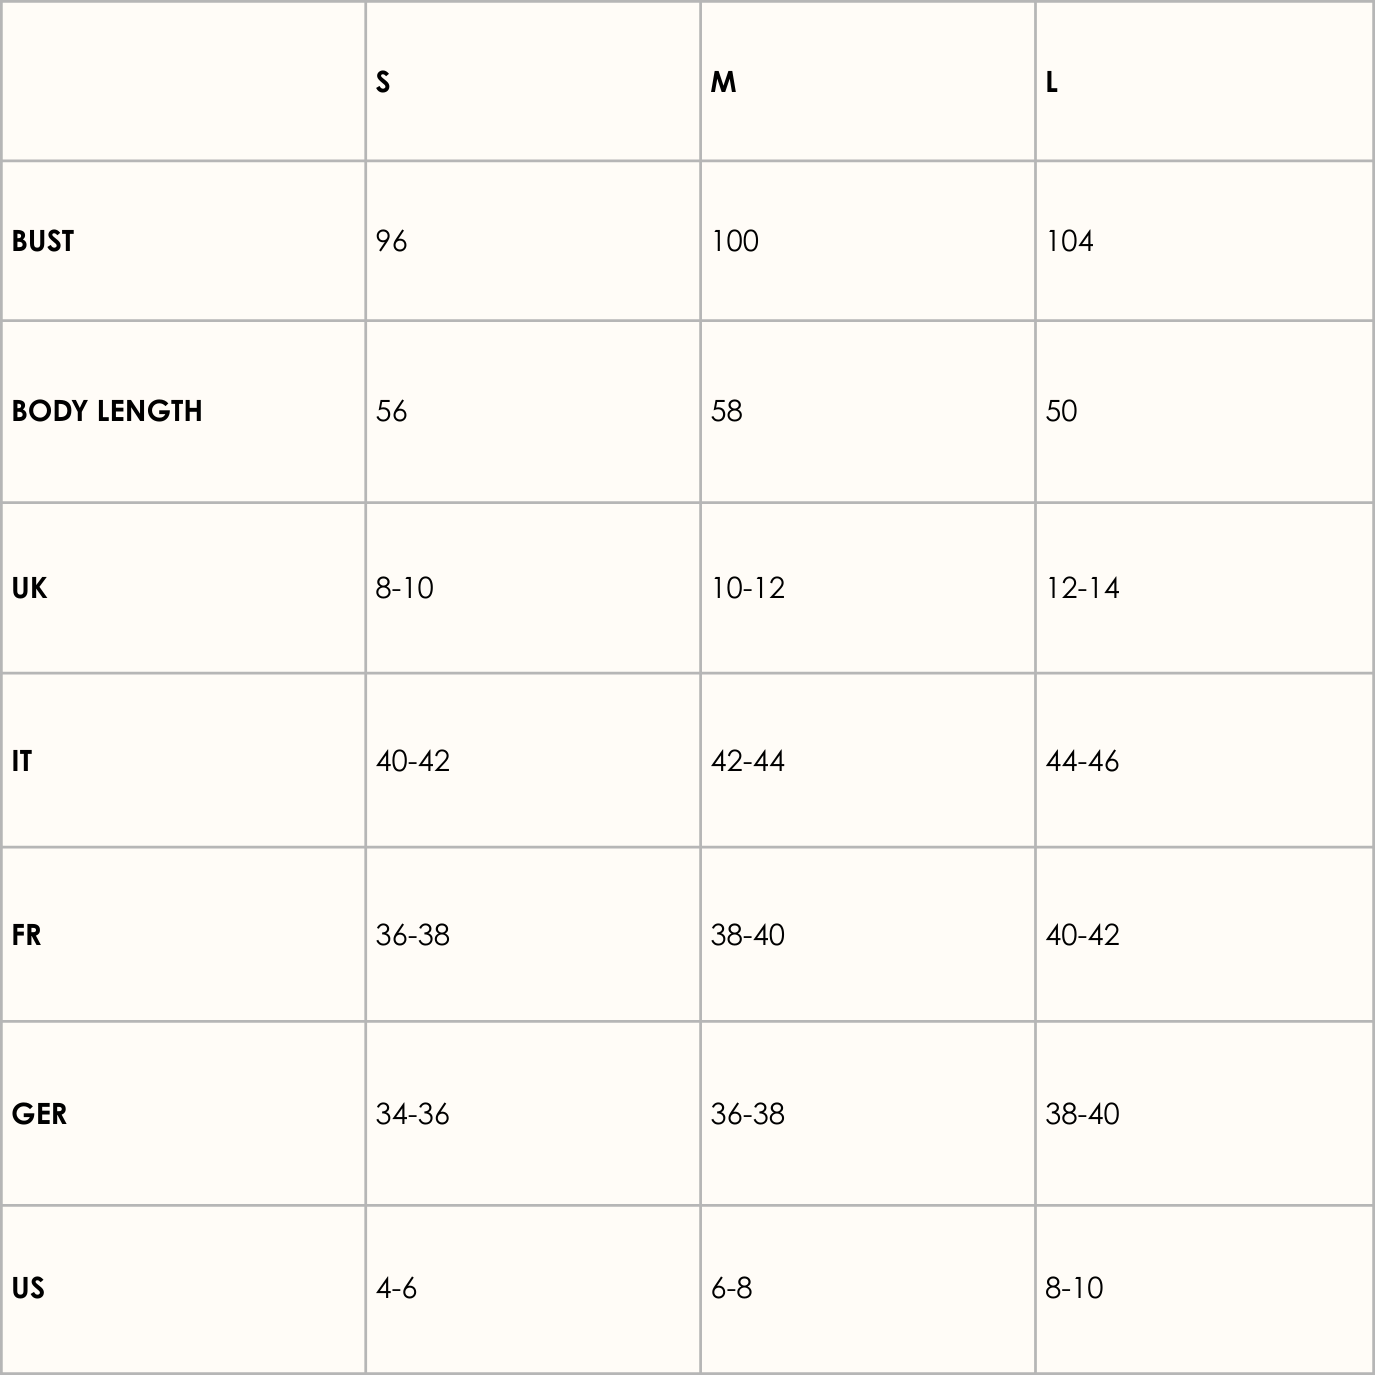Click the bust value 96 cell
The width and height of the screenshot is (1375, 1375).
(x=392, y=241)
